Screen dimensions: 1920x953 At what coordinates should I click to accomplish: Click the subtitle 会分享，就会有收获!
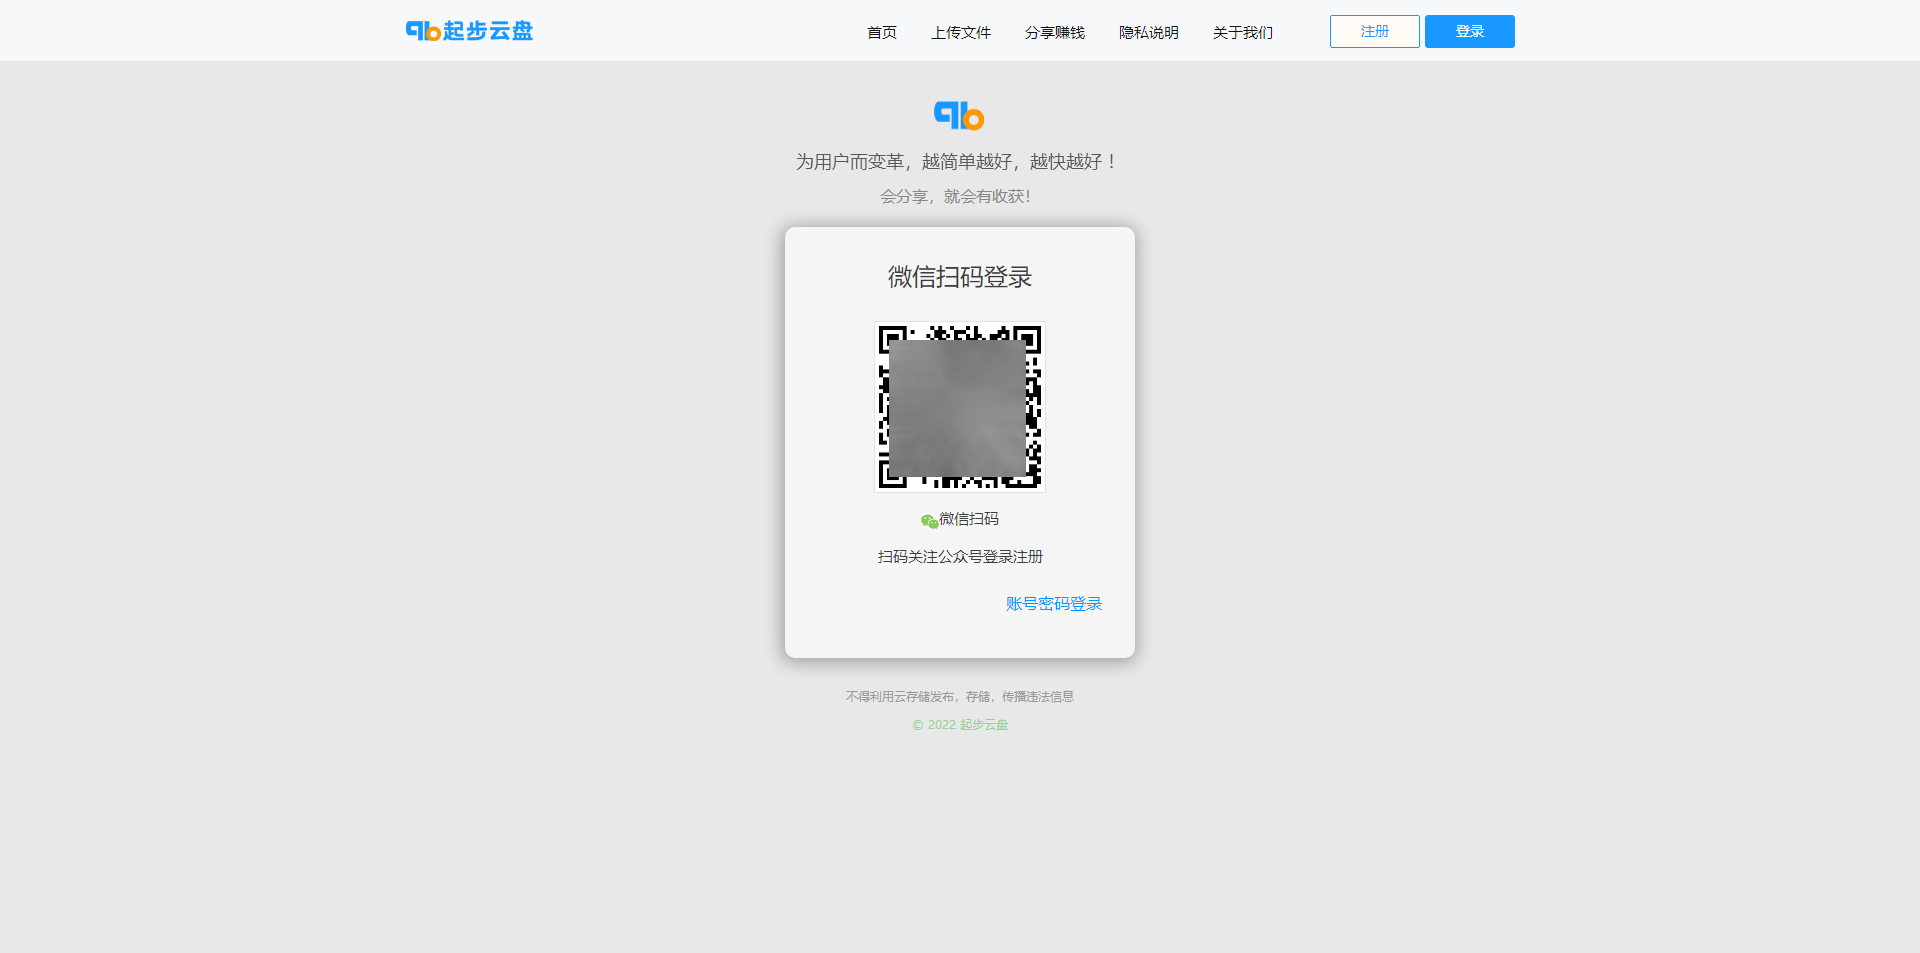tap(955, 196)
